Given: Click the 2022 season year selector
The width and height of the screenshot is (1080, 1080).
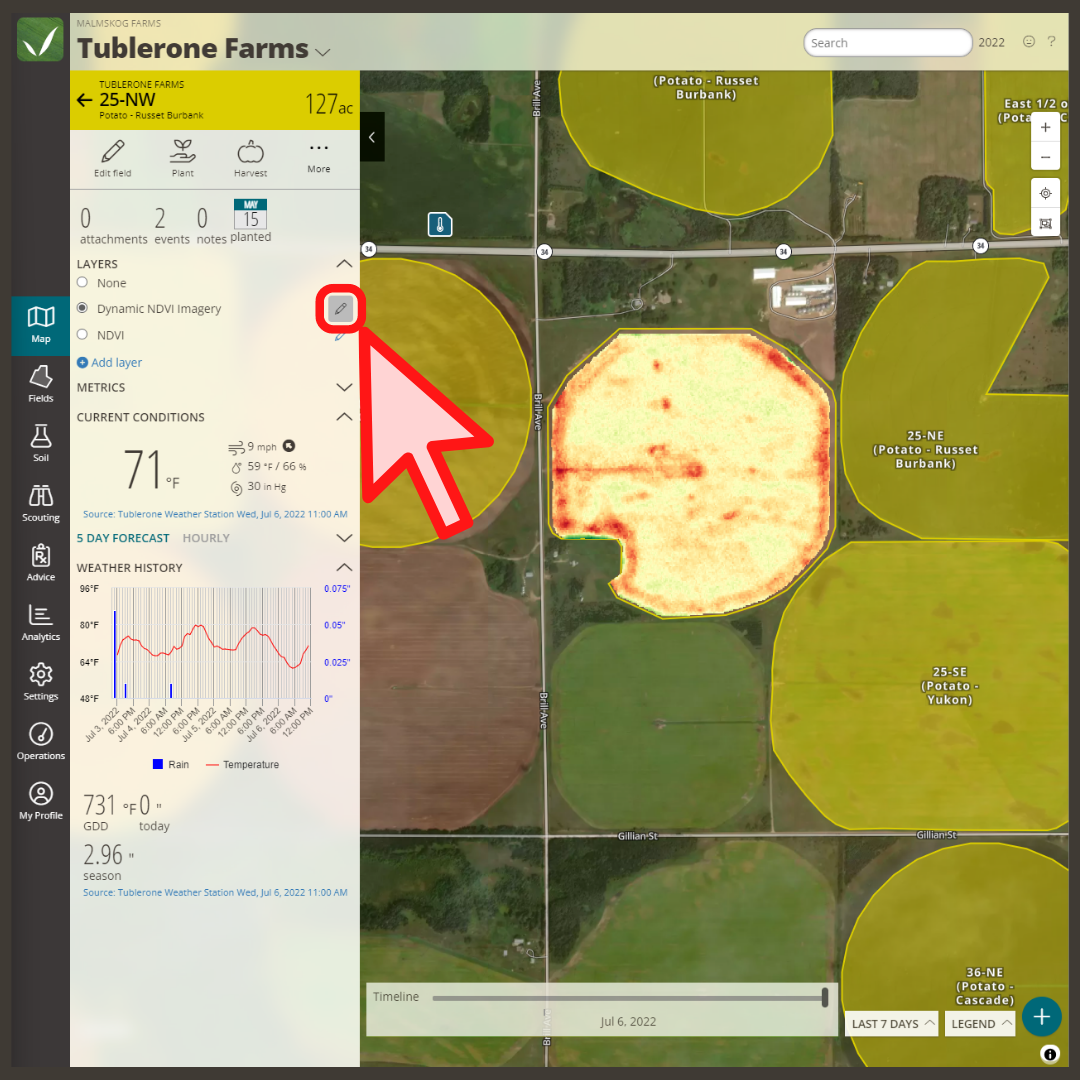Looking at the screenshot, I should pos(991,43).
